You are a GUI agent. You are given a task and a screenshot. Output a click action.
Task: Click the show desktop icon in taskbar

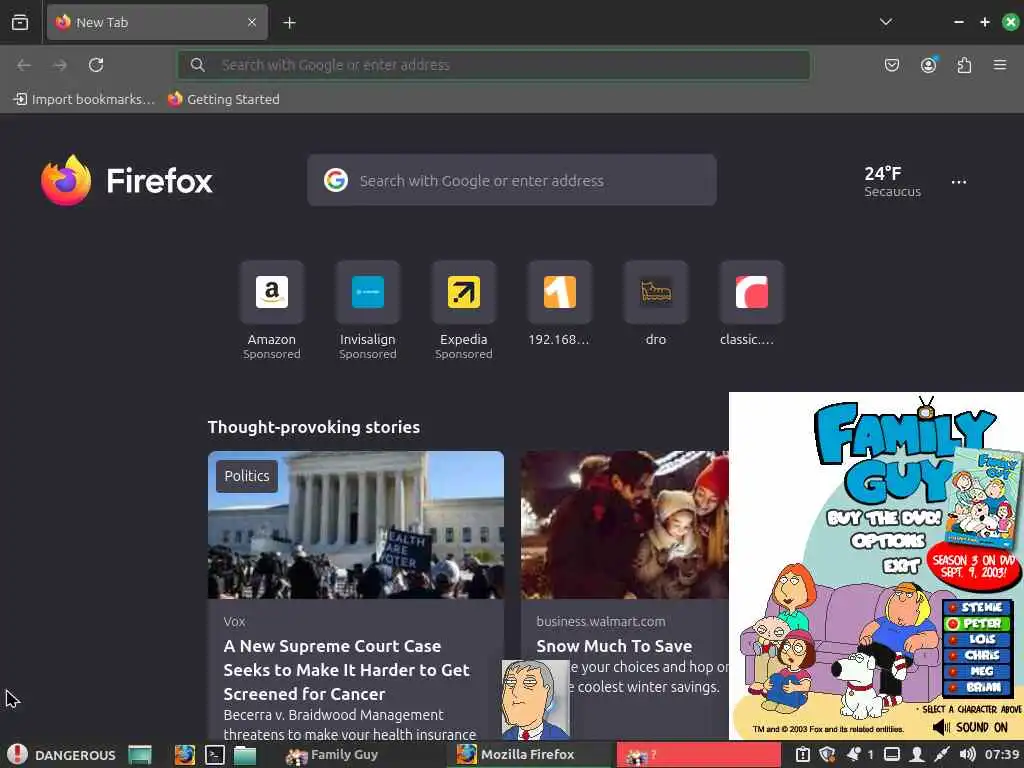[x=140, y=755]
